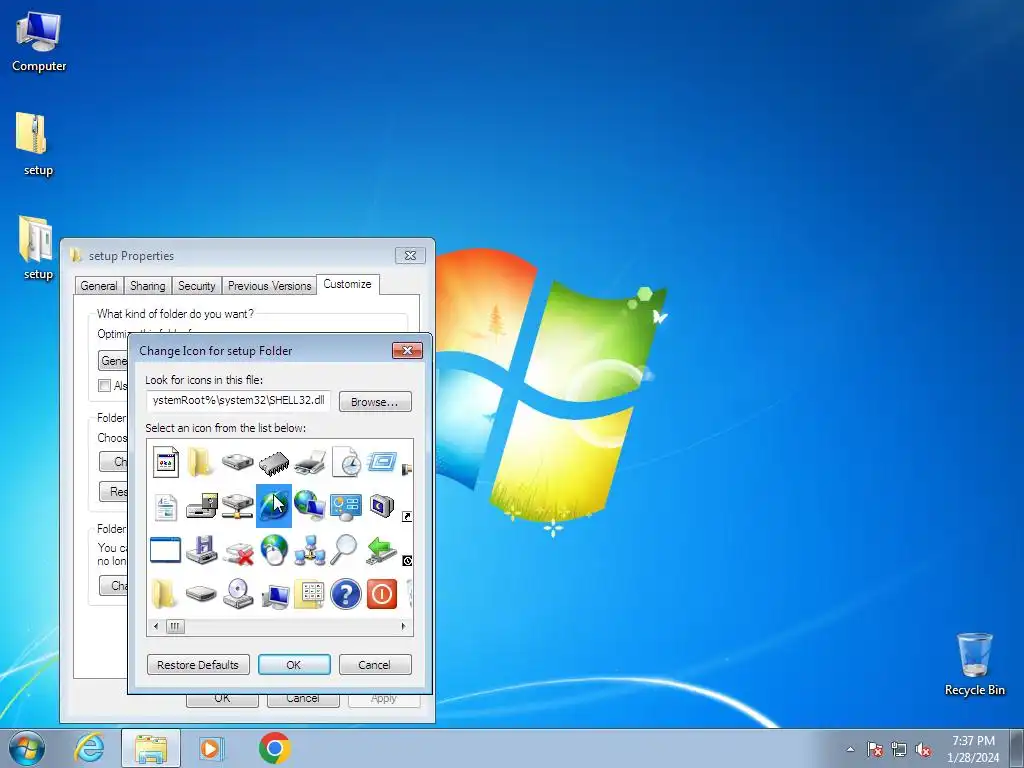Select the setup folder on desktop
The width and height of the screenshot is (1024, 768).
click(x=37, y=248)
